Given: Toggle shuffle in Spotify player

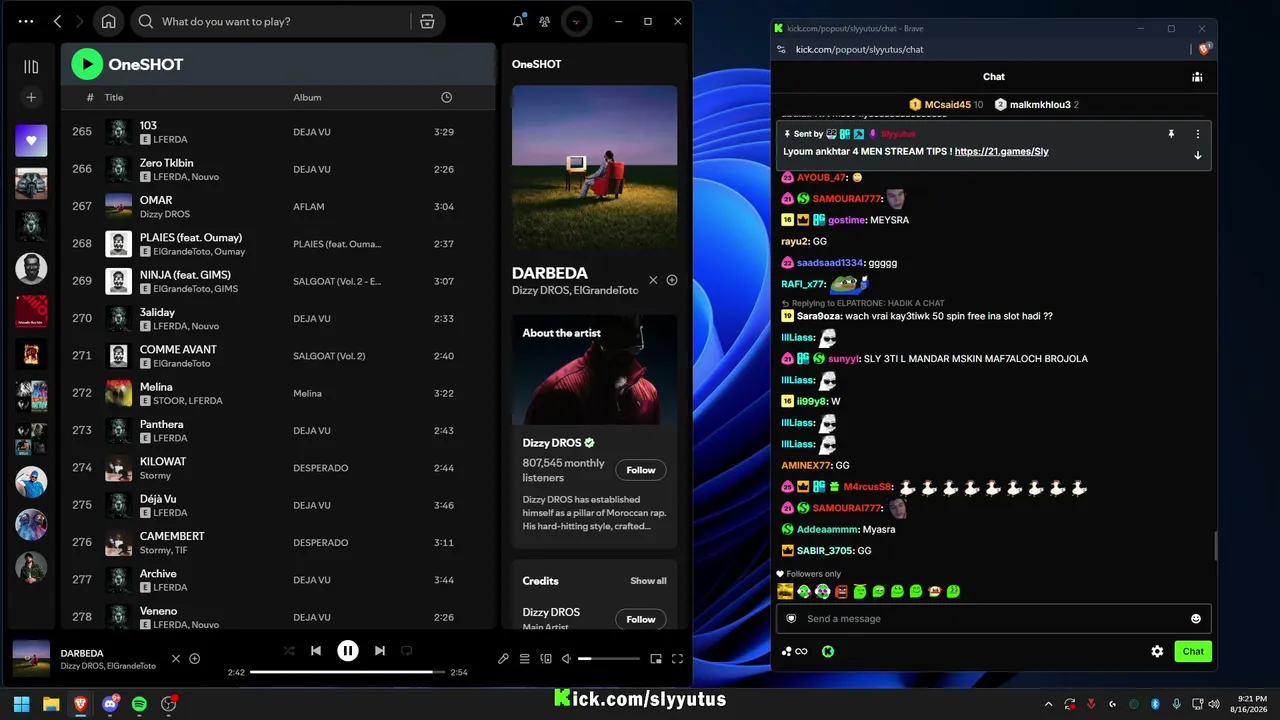Looking at the screenshot, I should click(289, 651).
